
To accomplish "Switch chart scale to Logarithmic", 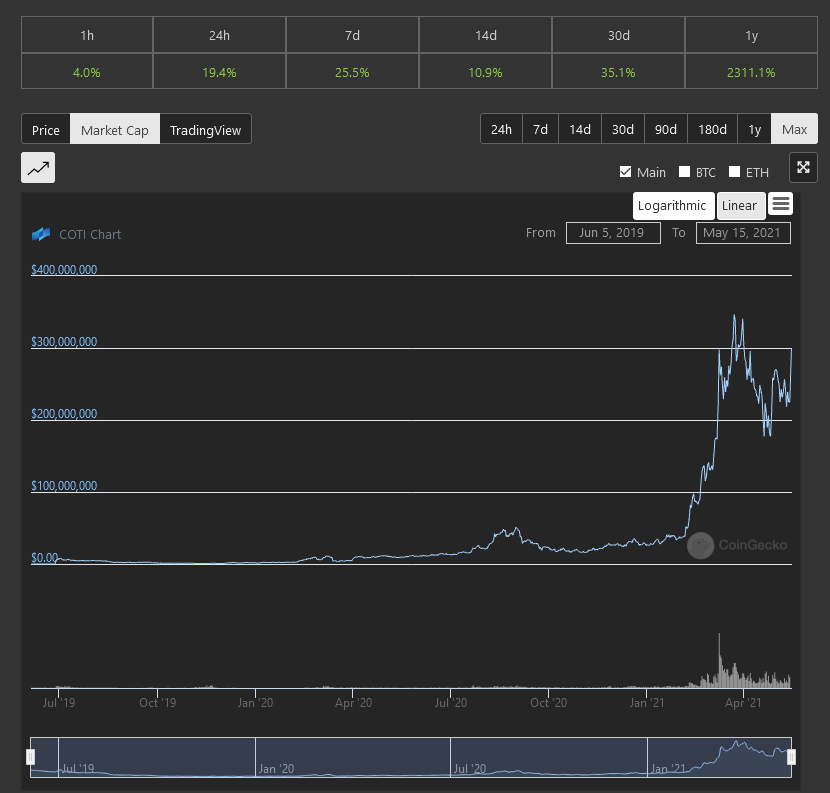I will (x=673, y=206).
